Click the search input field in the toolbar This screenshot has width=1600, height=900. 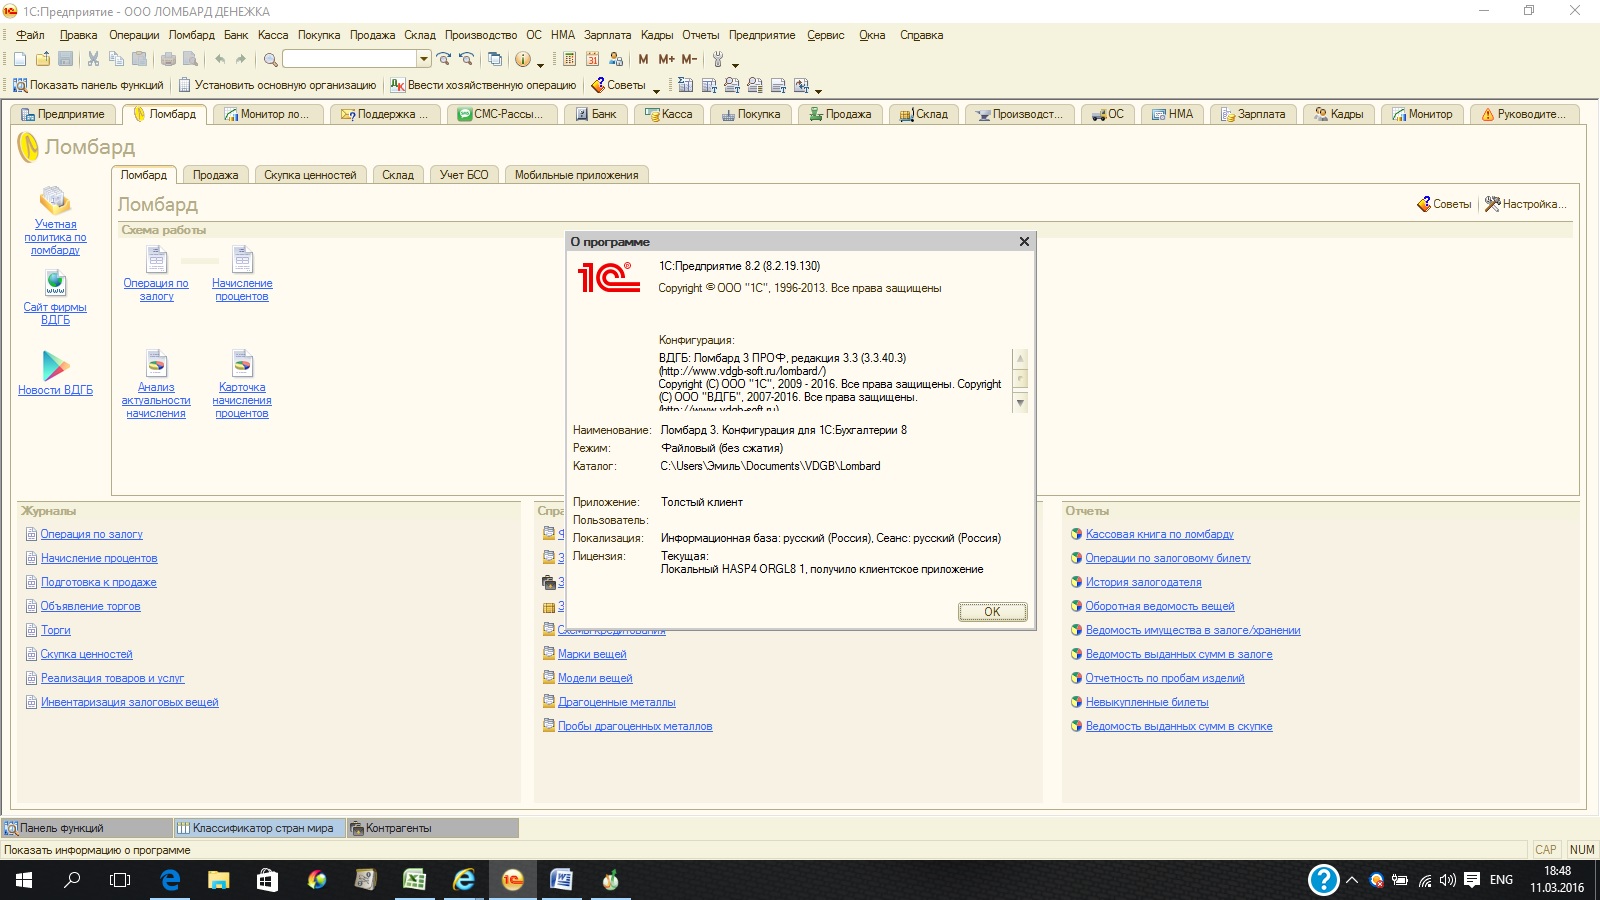click(x=349, y=59)
